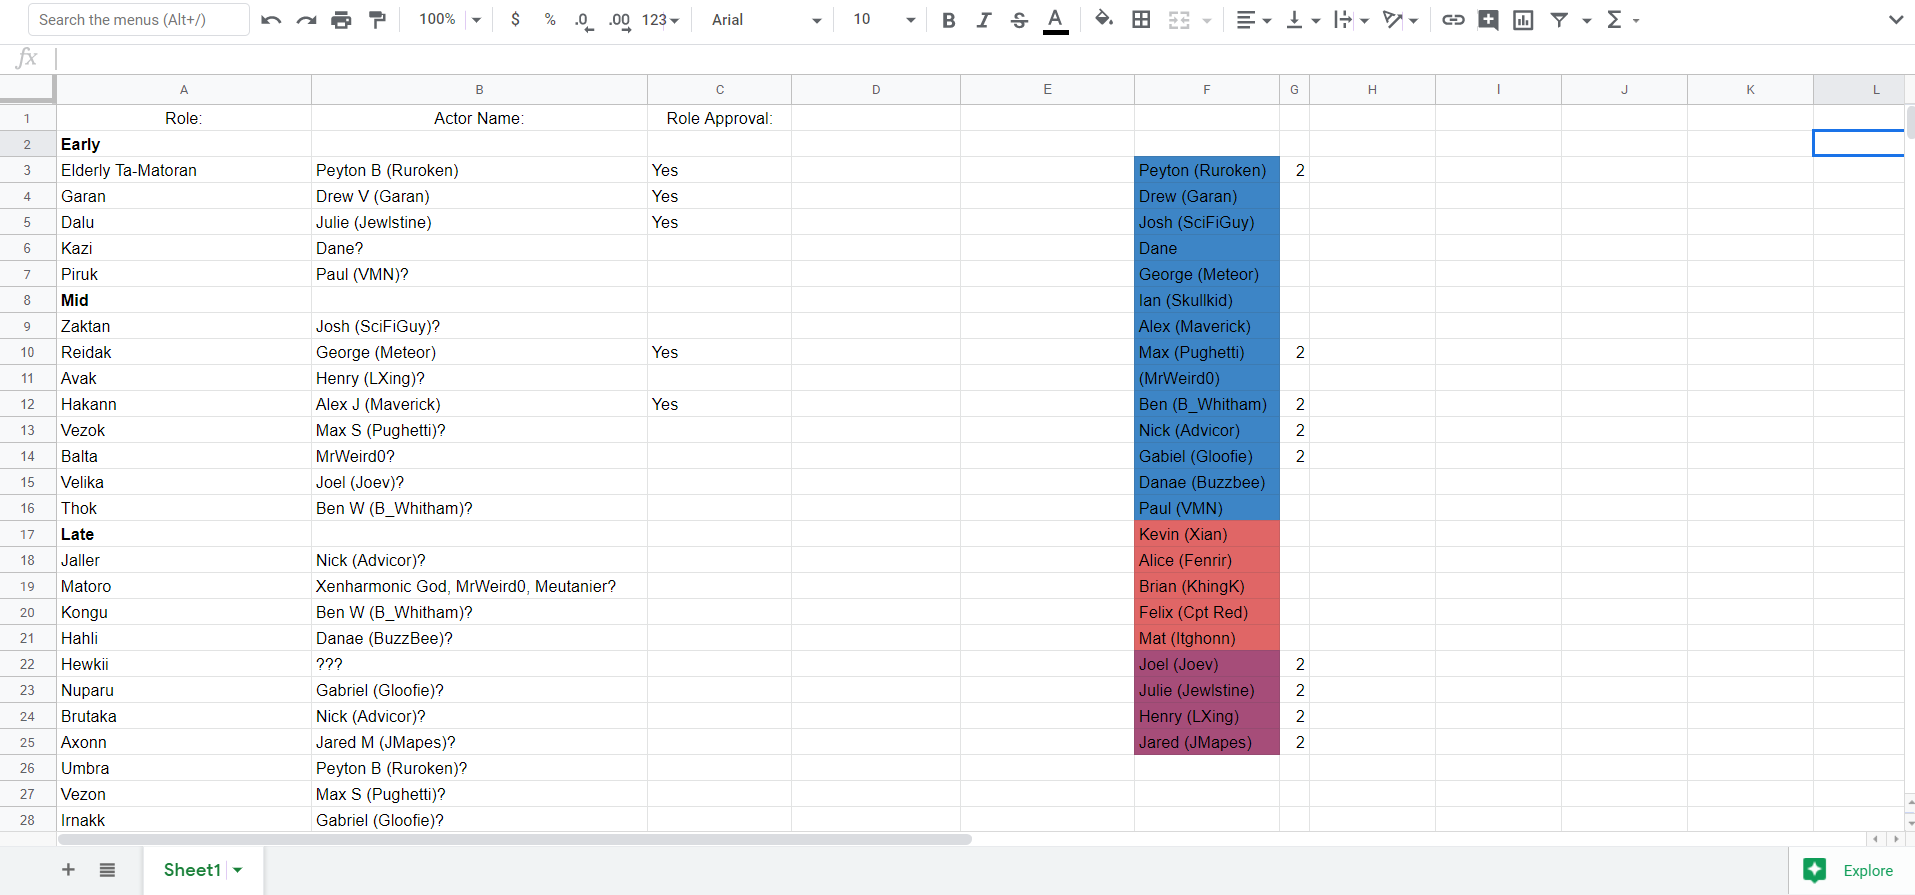This screenshot has height=895, width=1915.
Task: Select the blue cell 'Peyton (Ruroken)'
Action: coord(1207,170)
